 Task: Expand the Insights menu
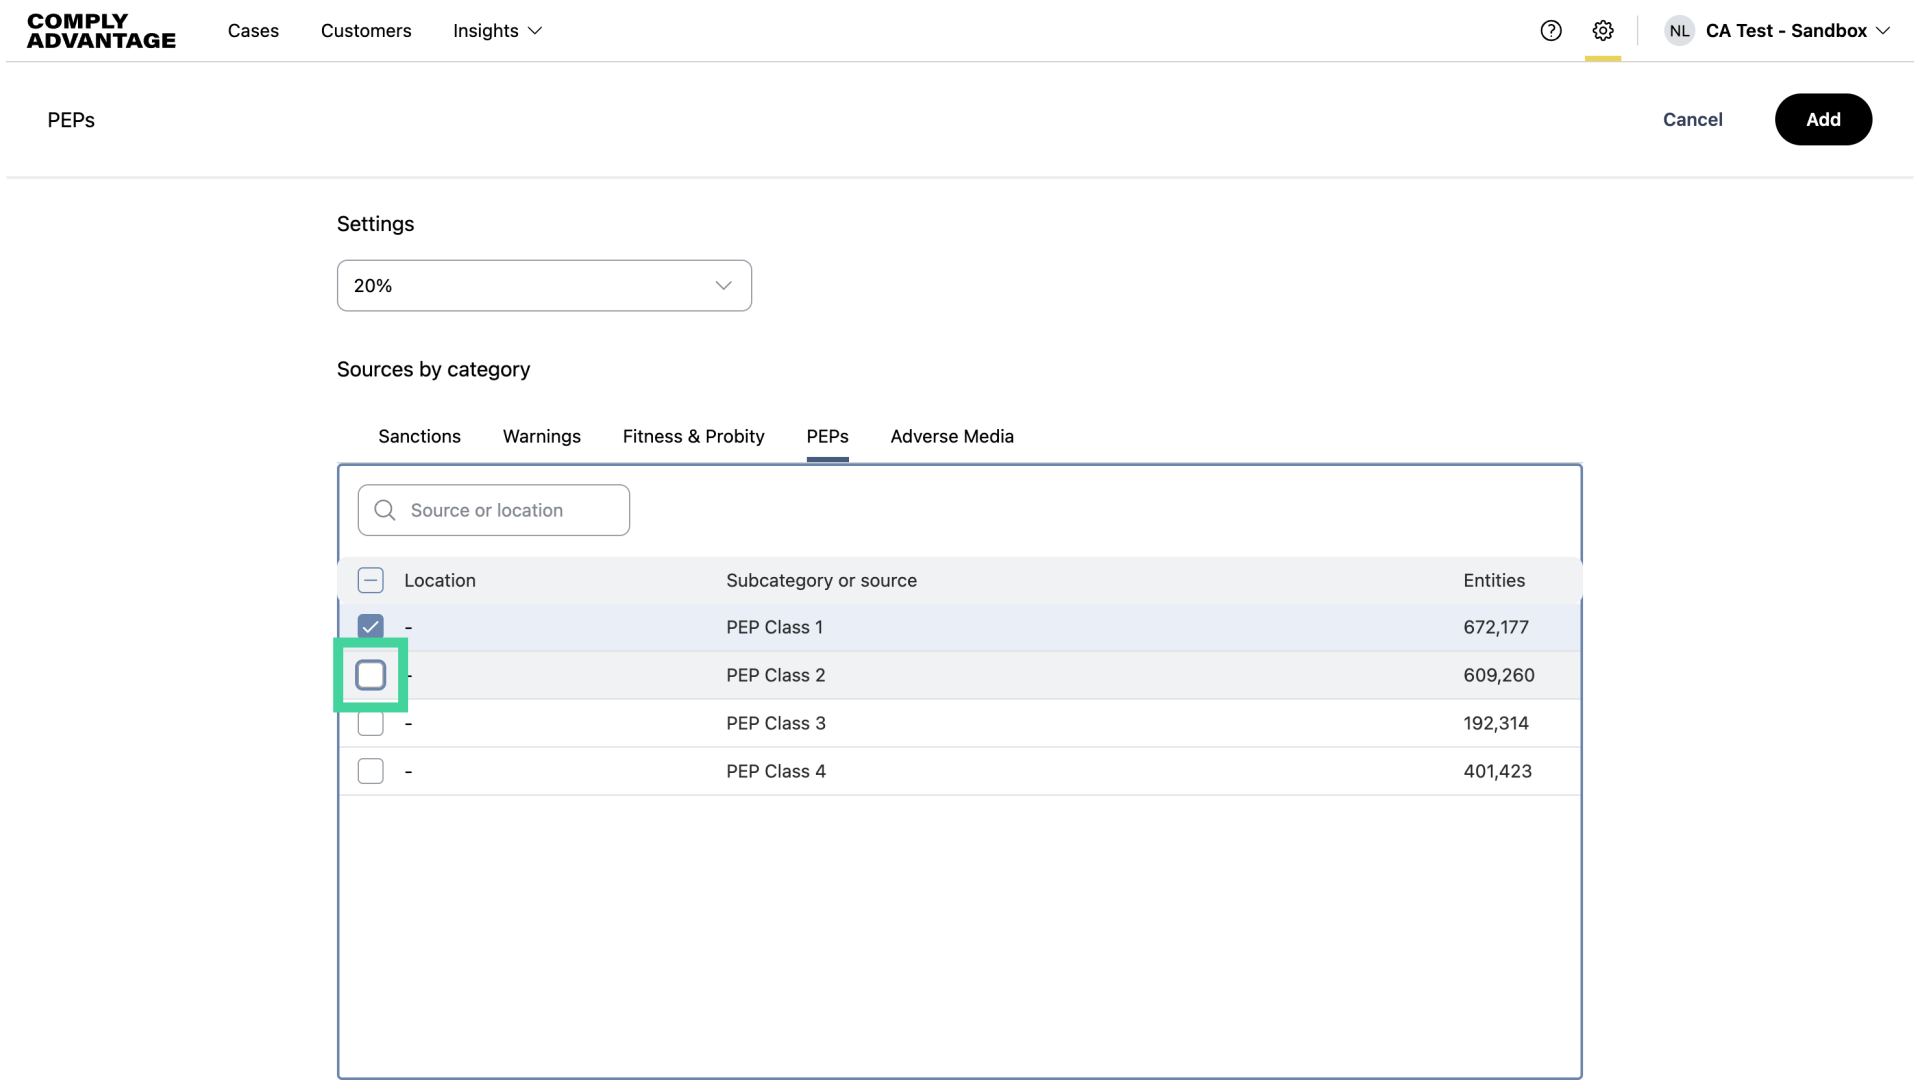pos(497,31)
